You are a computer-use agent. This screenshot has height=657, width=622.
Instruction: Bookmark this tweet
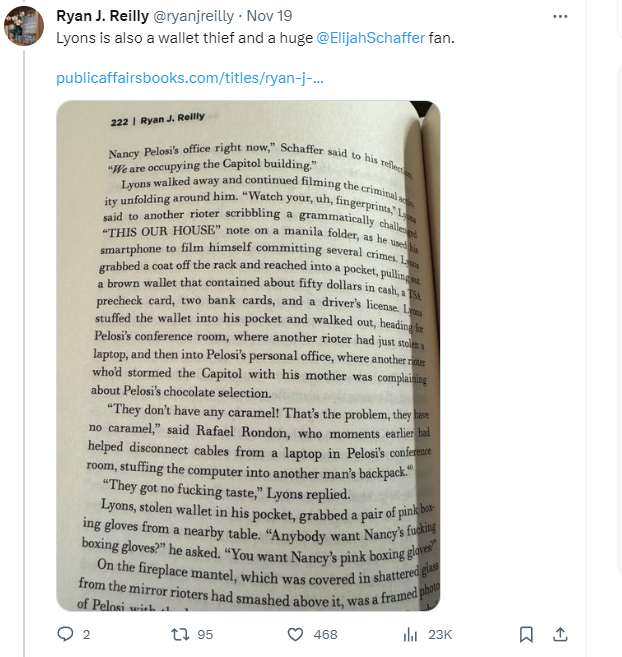tap(526, 634)
